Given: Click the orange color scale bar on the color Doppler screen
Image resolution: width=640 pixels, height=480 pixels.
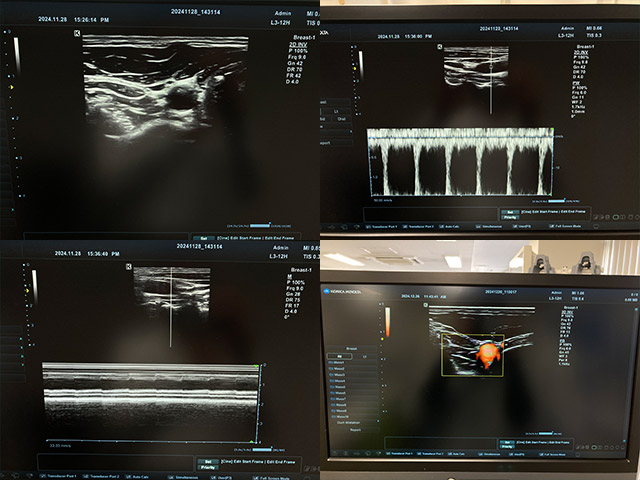Looking at the screenshot, I should (x=387, y=322).
